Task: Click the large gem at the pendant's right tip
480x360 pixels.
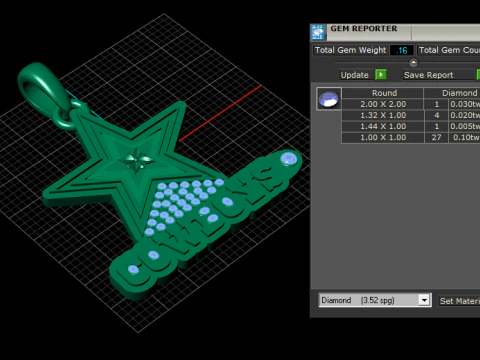Action: 289,159
